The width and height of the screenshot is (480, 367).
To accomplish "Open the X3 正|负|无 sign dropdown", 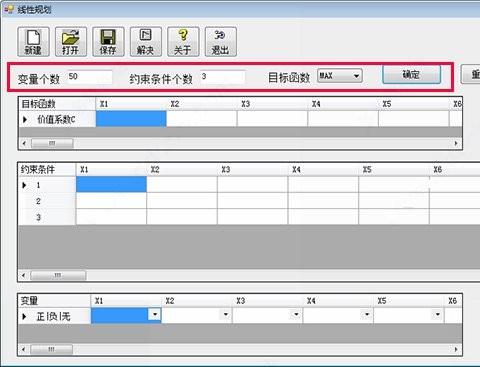I will tap(296, 314).
